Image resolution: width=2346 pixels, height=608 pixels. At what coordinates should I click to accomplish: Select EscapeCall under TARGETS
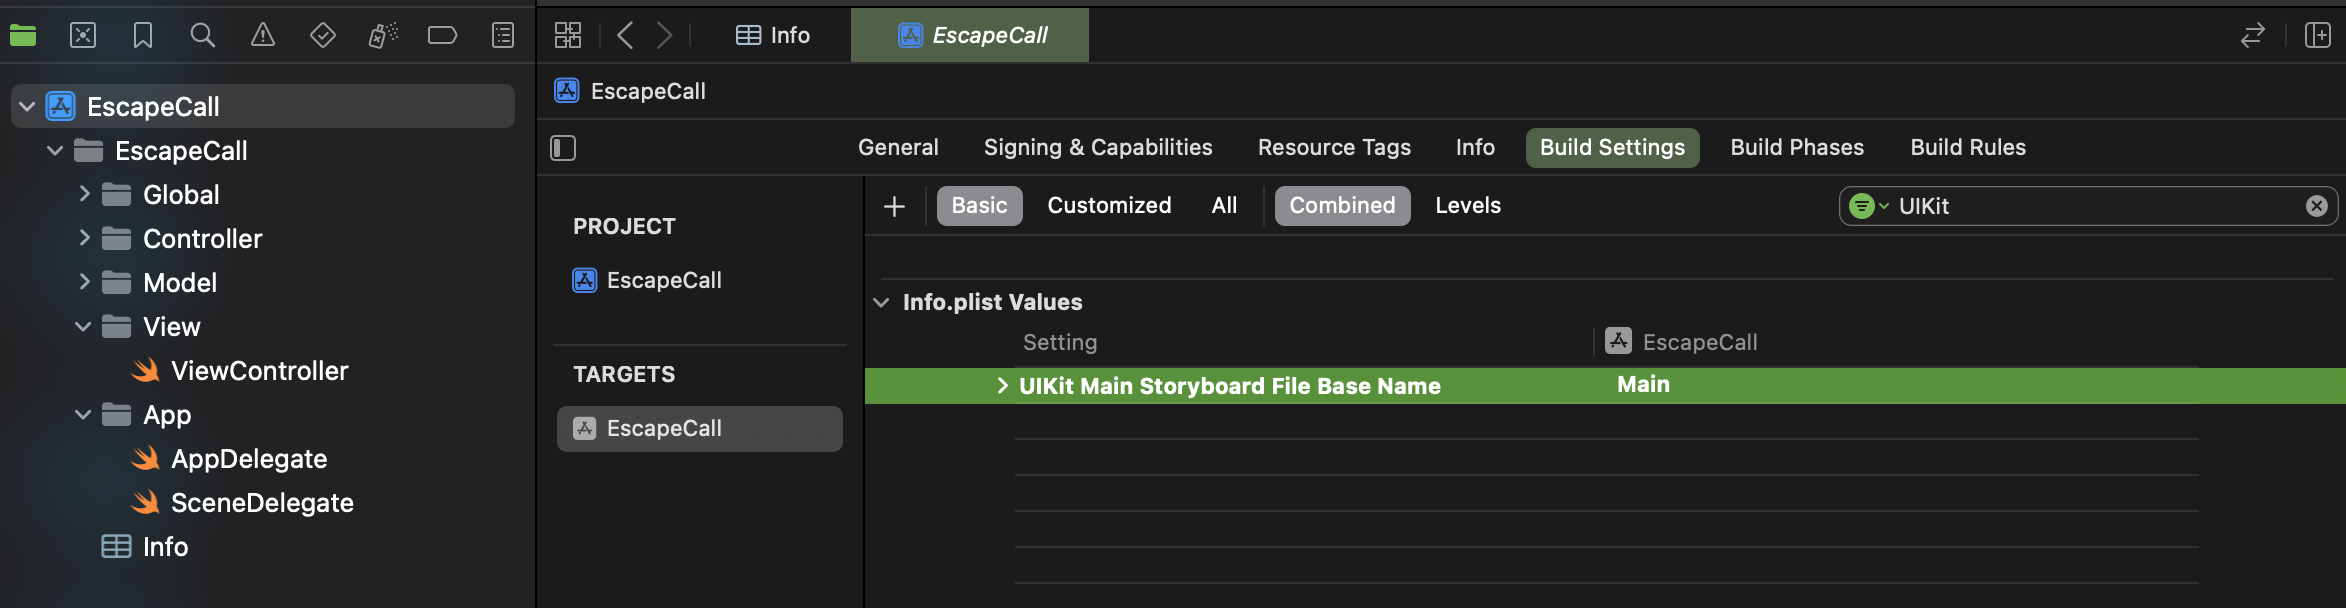700,428
